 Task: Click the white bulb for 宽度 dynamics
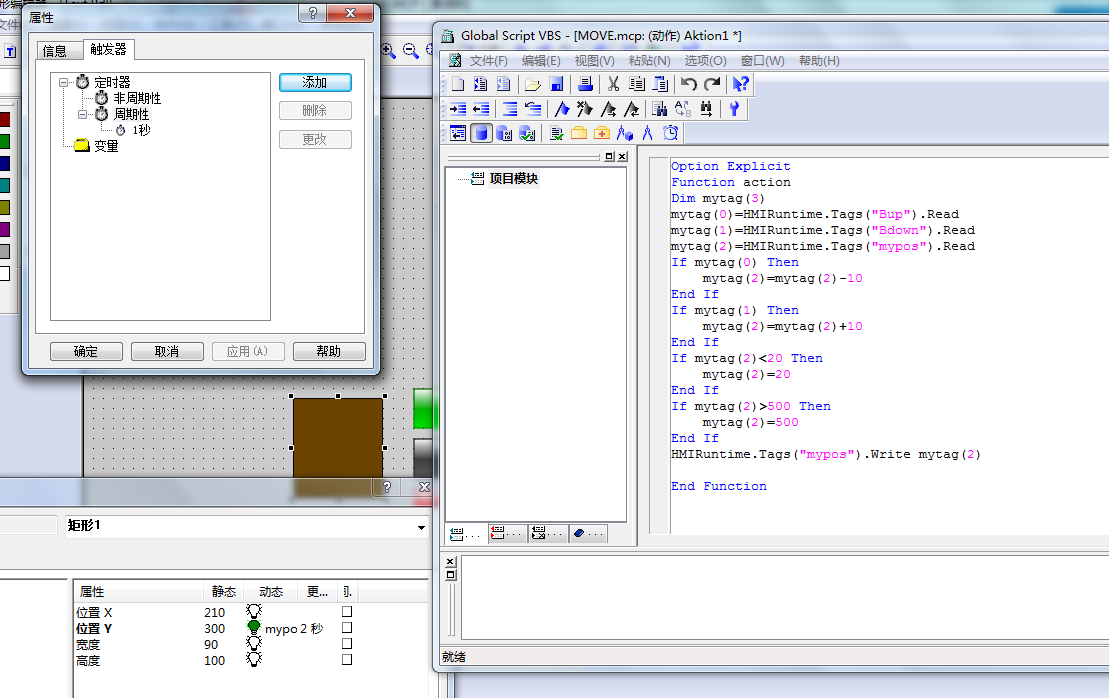click(253, 643)
